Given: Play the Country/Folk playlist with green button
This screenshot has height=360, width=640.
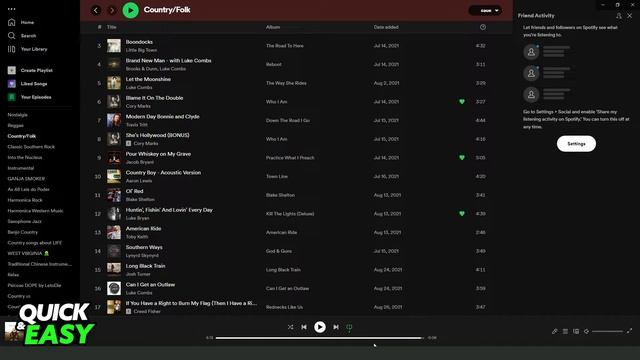Looking at the screenshot, I should point(131,10).
